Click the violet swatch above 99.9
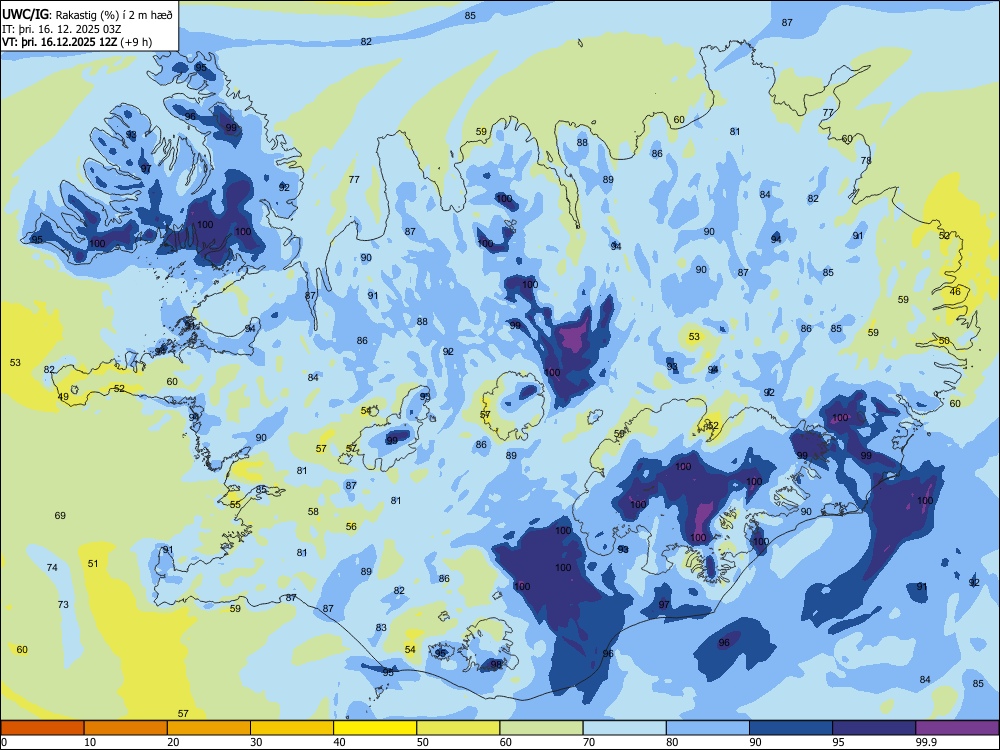Image resolution: width=1000 pixels, height=750 pixels. point(957,728)
